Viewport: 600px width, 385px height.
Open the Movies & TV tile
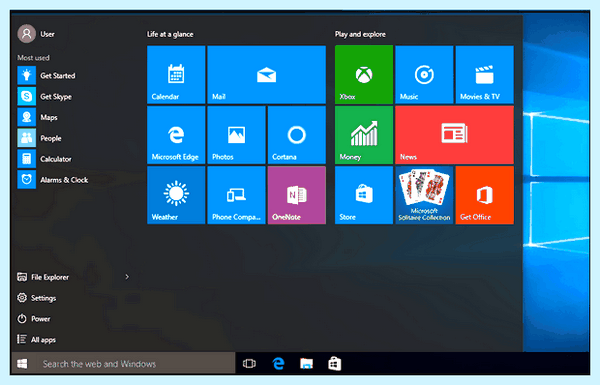[484, 75]
